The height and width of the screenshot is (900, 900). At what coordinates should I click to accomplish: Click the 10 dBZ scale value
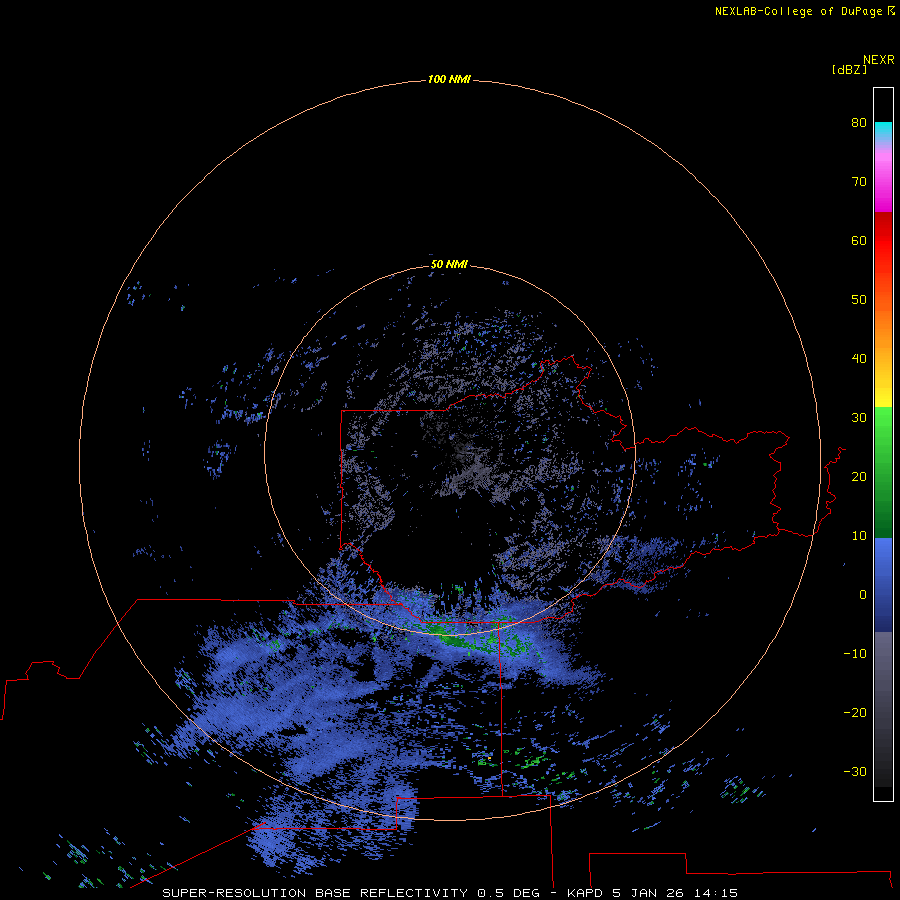point(859,536)
